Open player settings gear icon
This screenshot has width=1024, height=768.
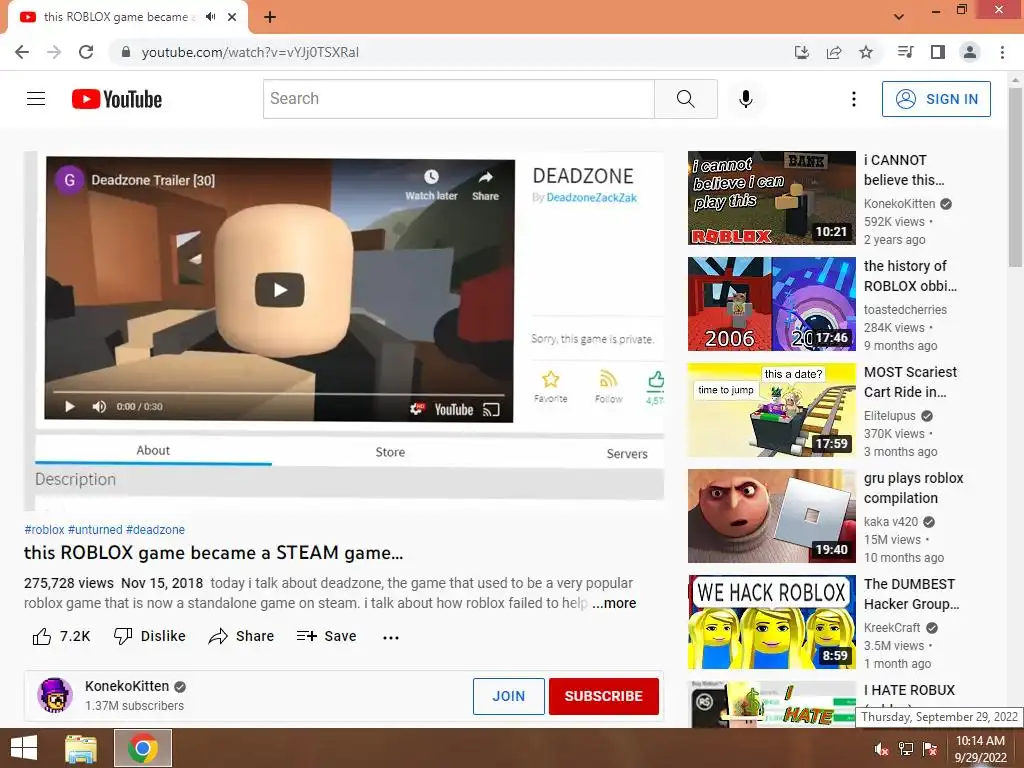[x=417, y=409]
